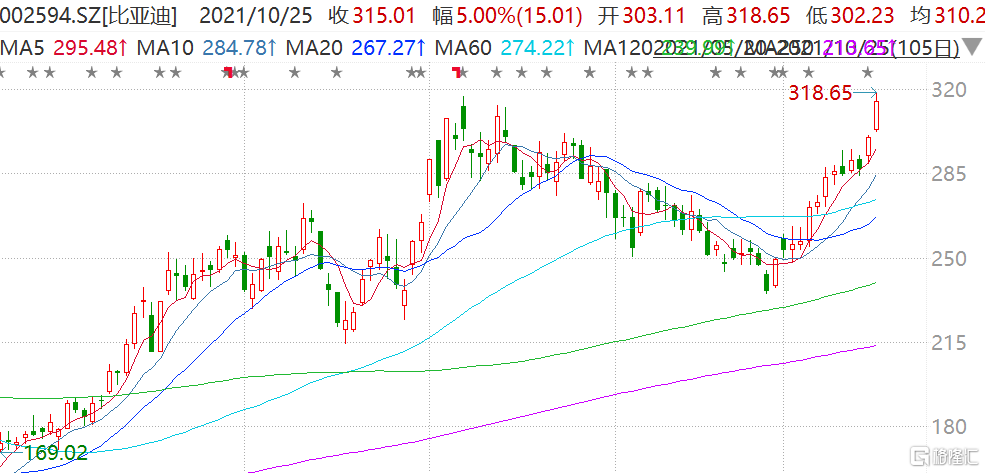Image resolution: width=985 pixels, height=473 pixels.
Task: Click the change value 5.00%(15.01)
Action: (x=519, y=16)
